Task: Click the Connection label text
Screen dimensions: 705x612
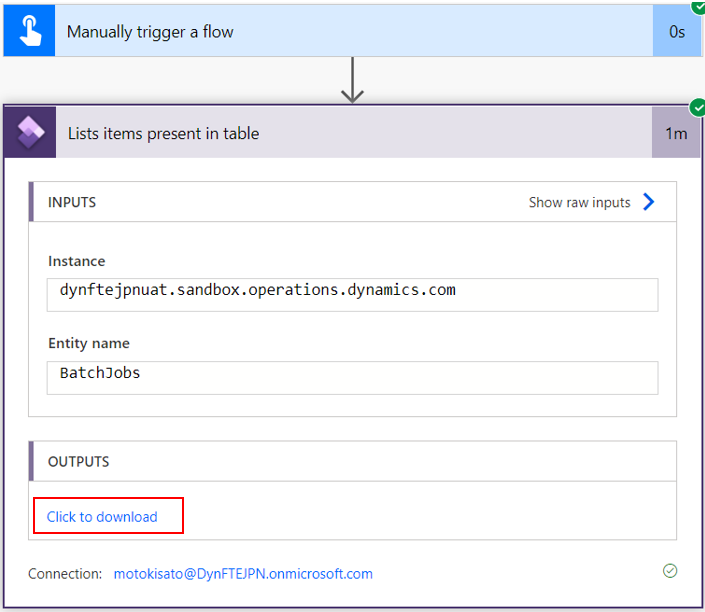Action: [65, 574]
